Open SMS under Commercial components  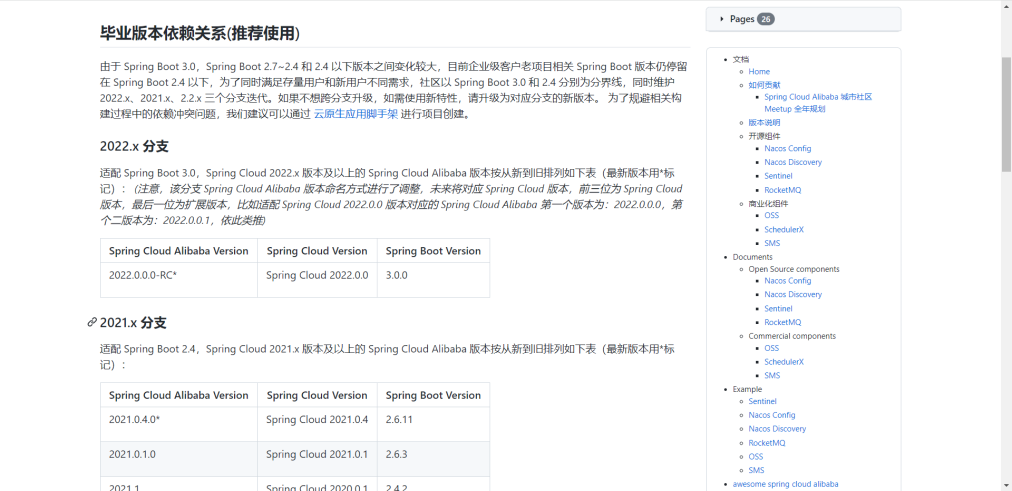(772, 376)
